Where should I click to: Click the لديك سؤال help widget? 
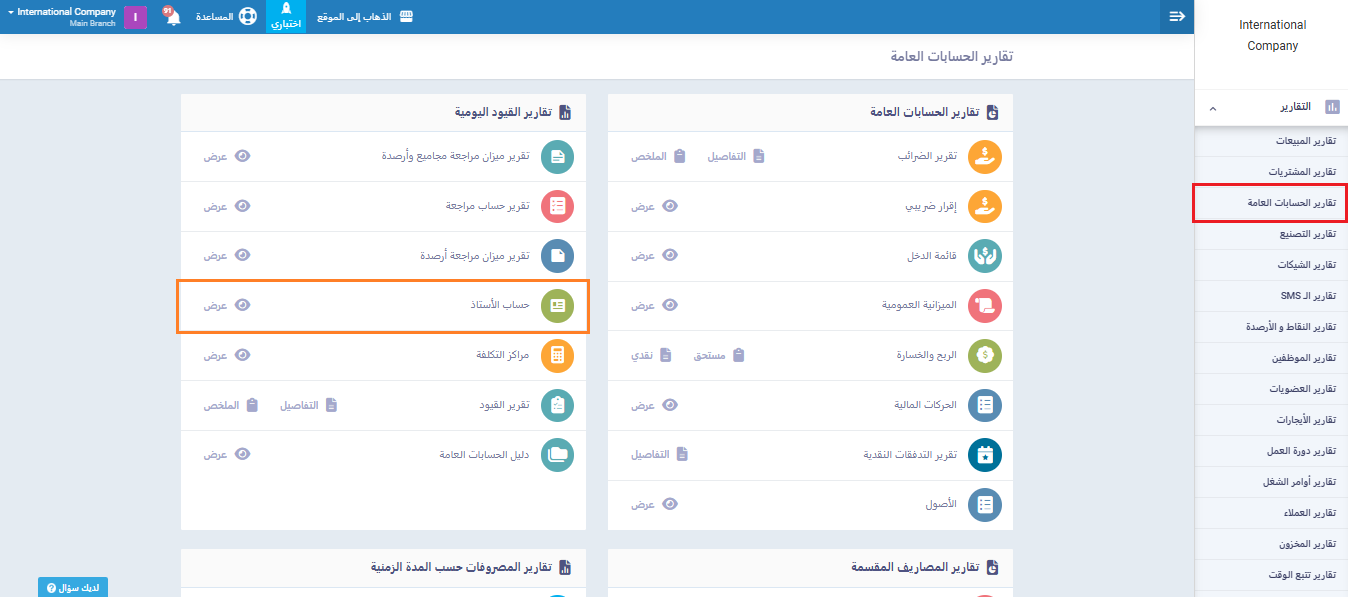click(x=73, y=588)
